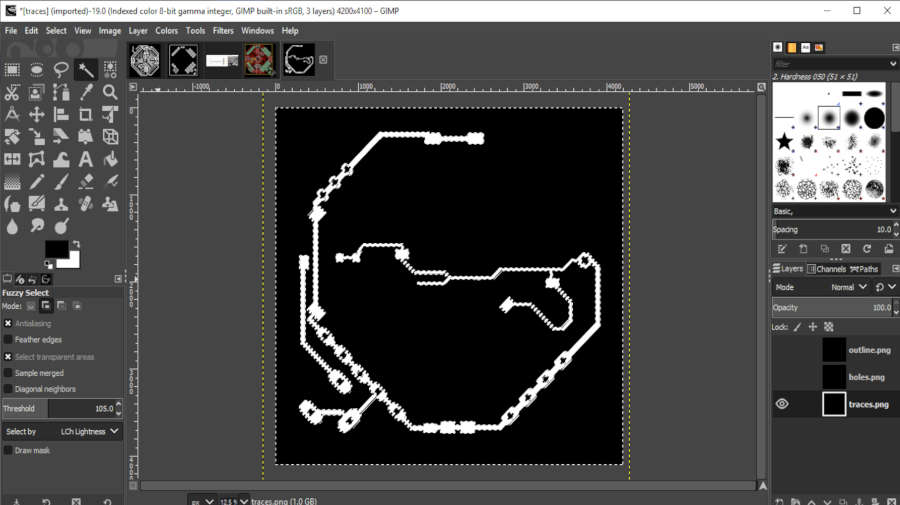Select the star brush thumbnail
Image resolution: width=900 pixels, height=505 pixels.
(x=784, y=141)
